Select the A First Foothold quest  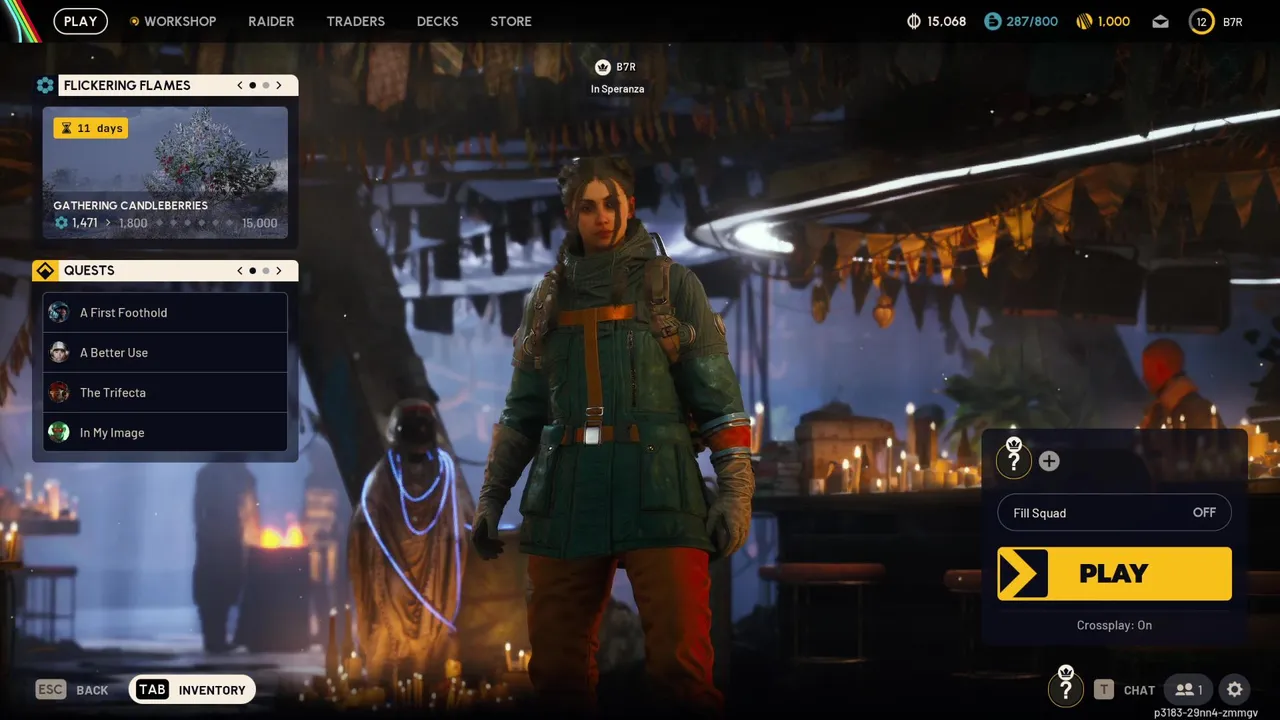point(165,312)
